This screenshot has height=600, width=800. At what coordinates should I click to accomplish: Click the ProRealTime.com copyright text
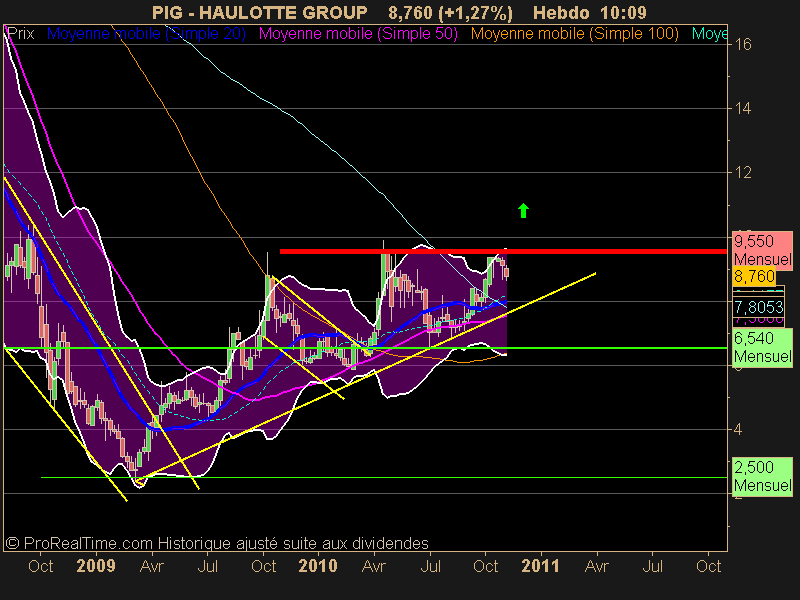pyautogui.click(x=217, y=543)
